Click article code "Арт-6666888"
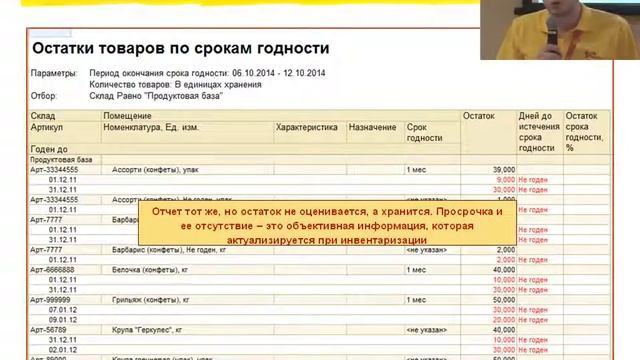640x360 pixels. pyautogui.click(x=52, y=270)
